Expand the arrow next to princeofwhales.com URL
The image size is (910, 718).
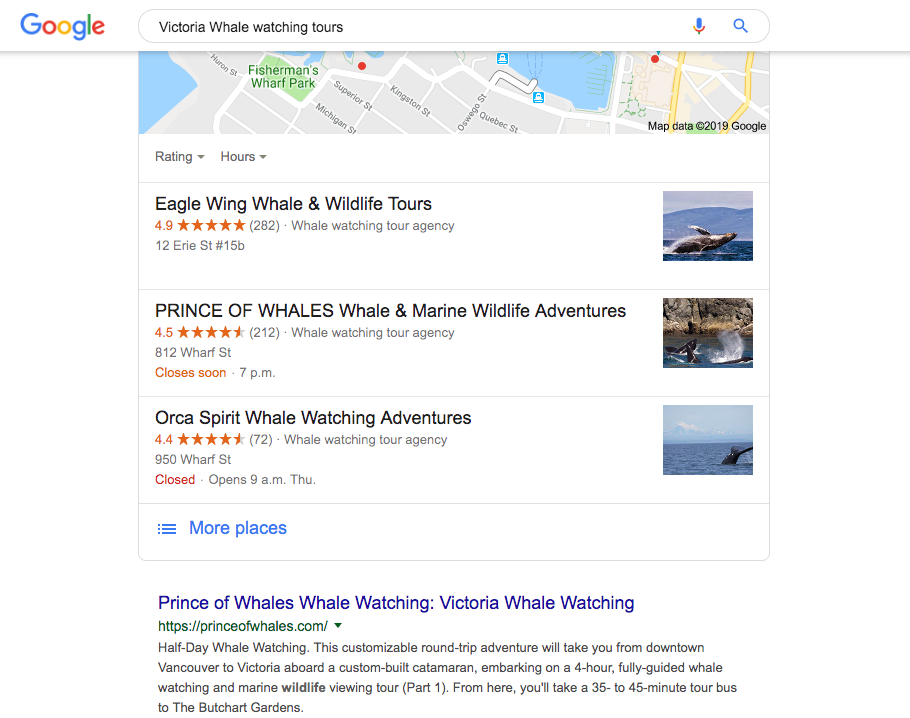(x=338, y=624)
